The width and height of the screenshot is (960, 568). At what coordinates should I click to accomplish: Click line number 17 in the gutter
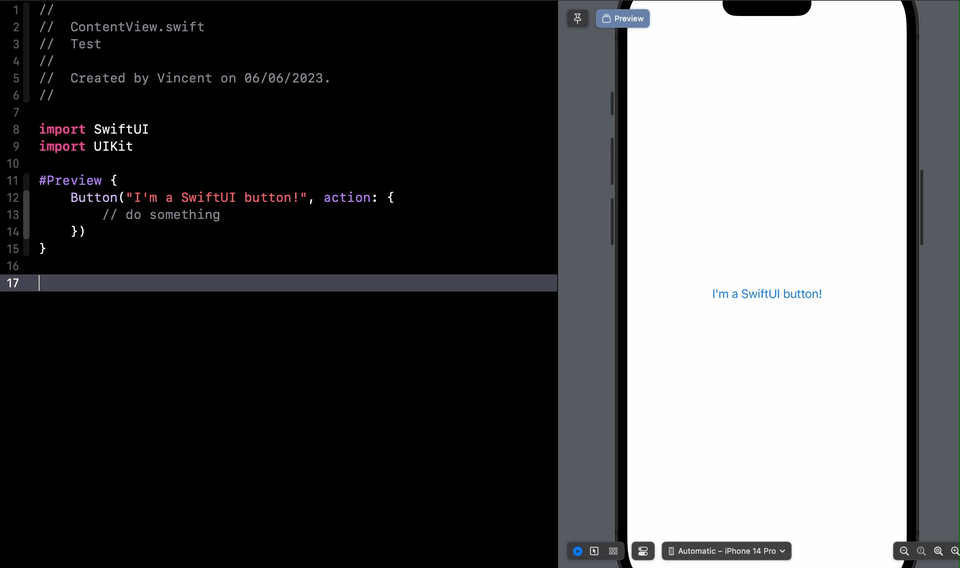(13, 283)
